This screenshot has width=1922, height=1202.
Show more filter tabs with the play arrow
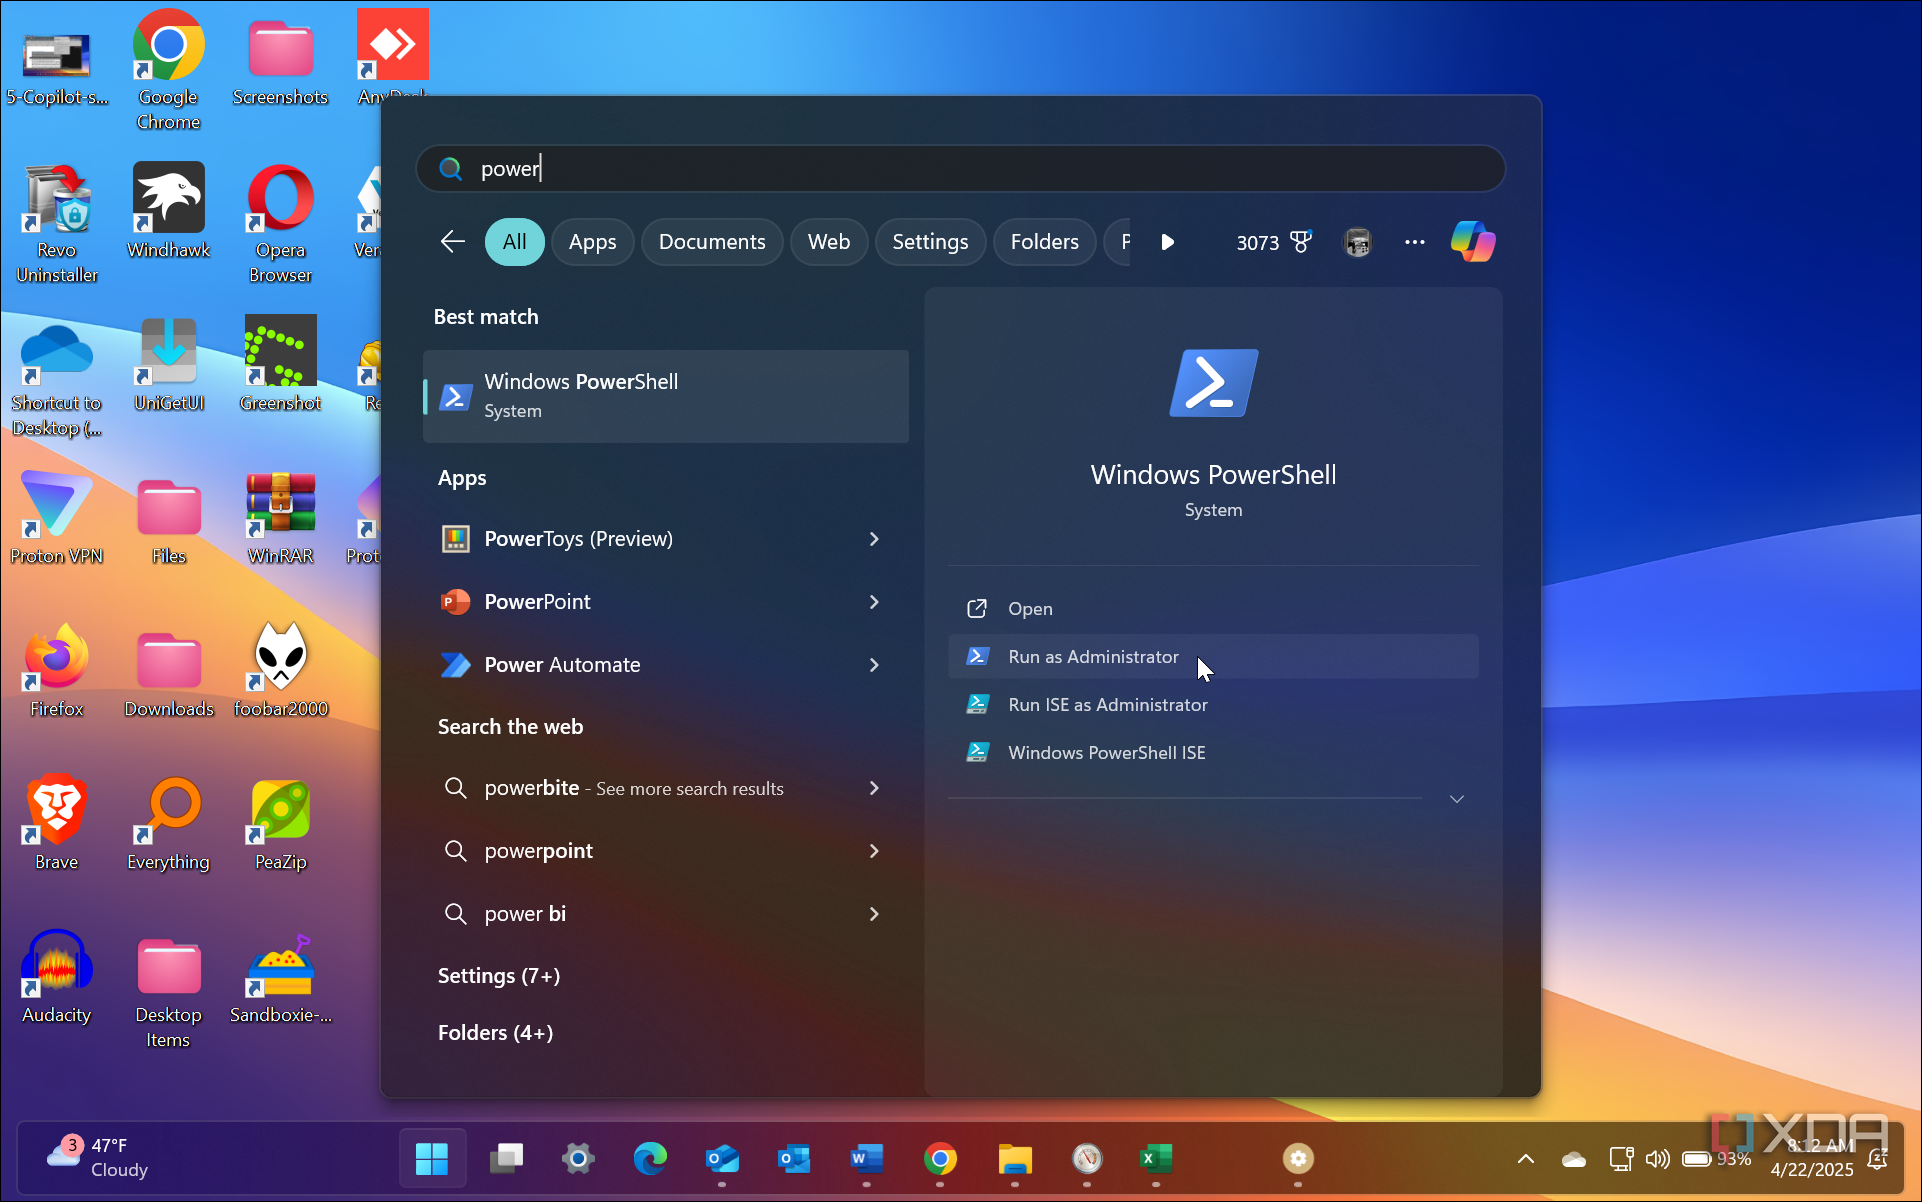coord(1167,242)
